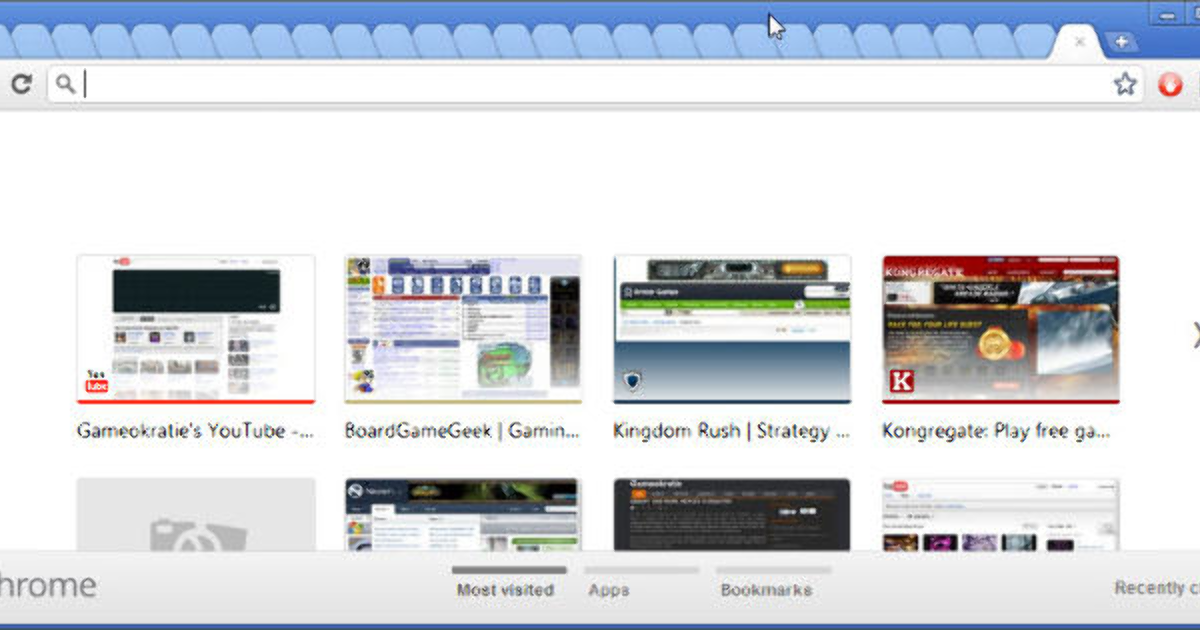
Task: Close the active tab with the X
Action: point(1079,42)
